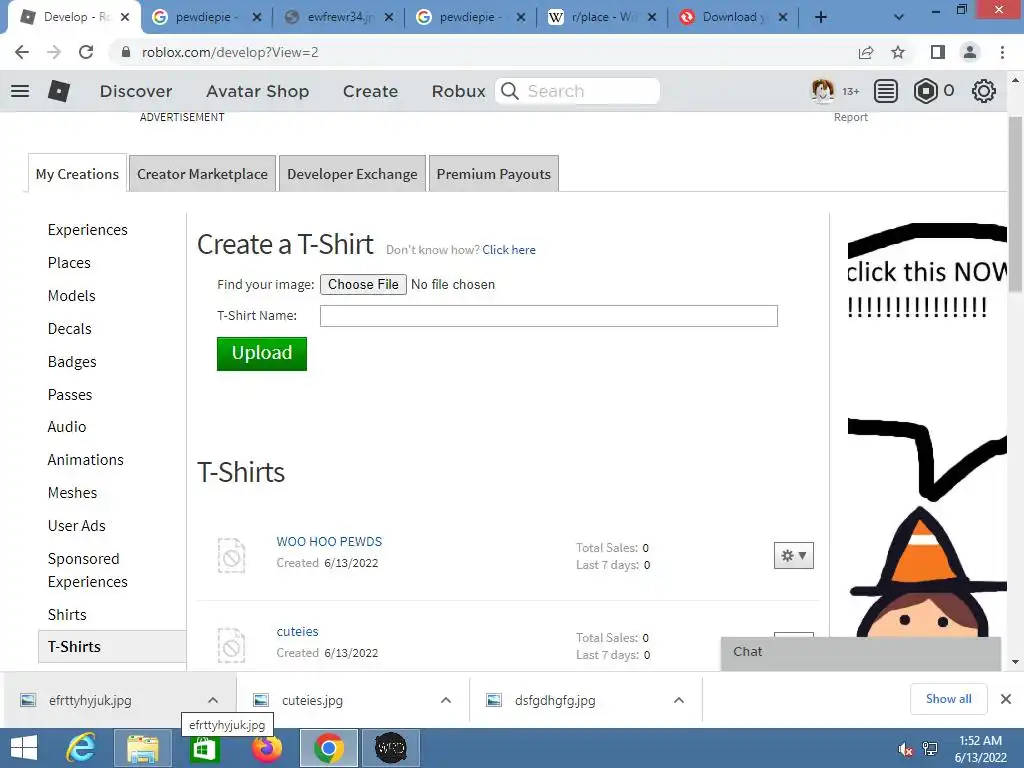
Task: Open the user avatar profile icon
Action: coord(822,91)
